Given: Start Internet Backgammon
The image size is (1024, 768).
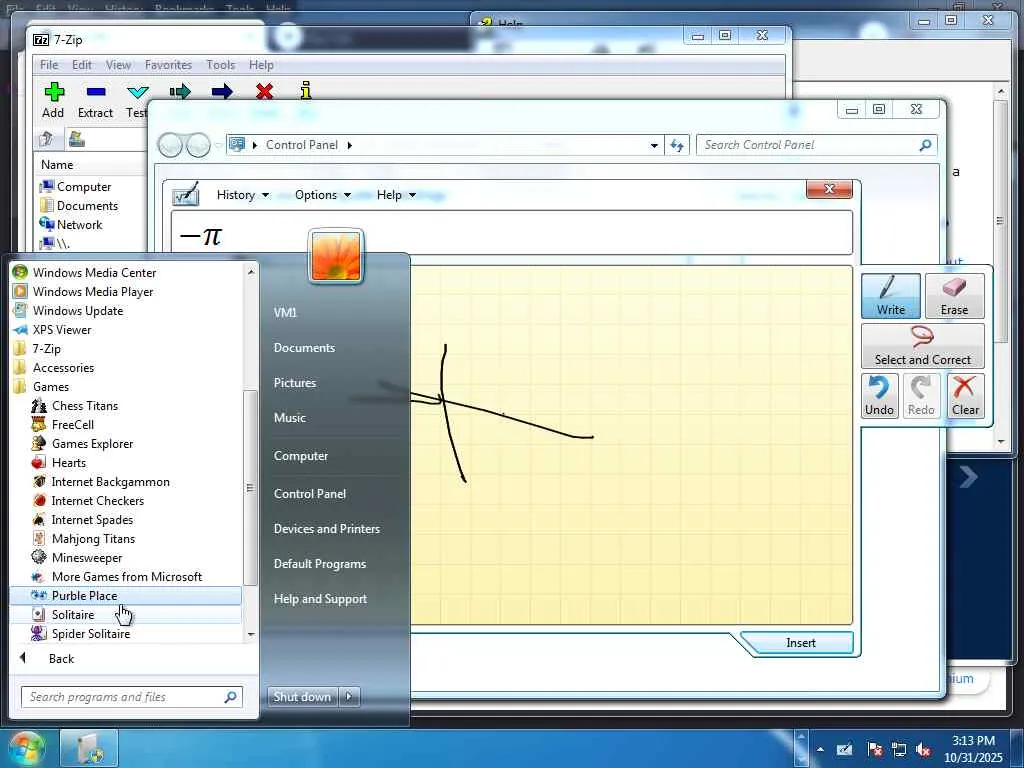Looking at the screenshot, I should [110, 481].
